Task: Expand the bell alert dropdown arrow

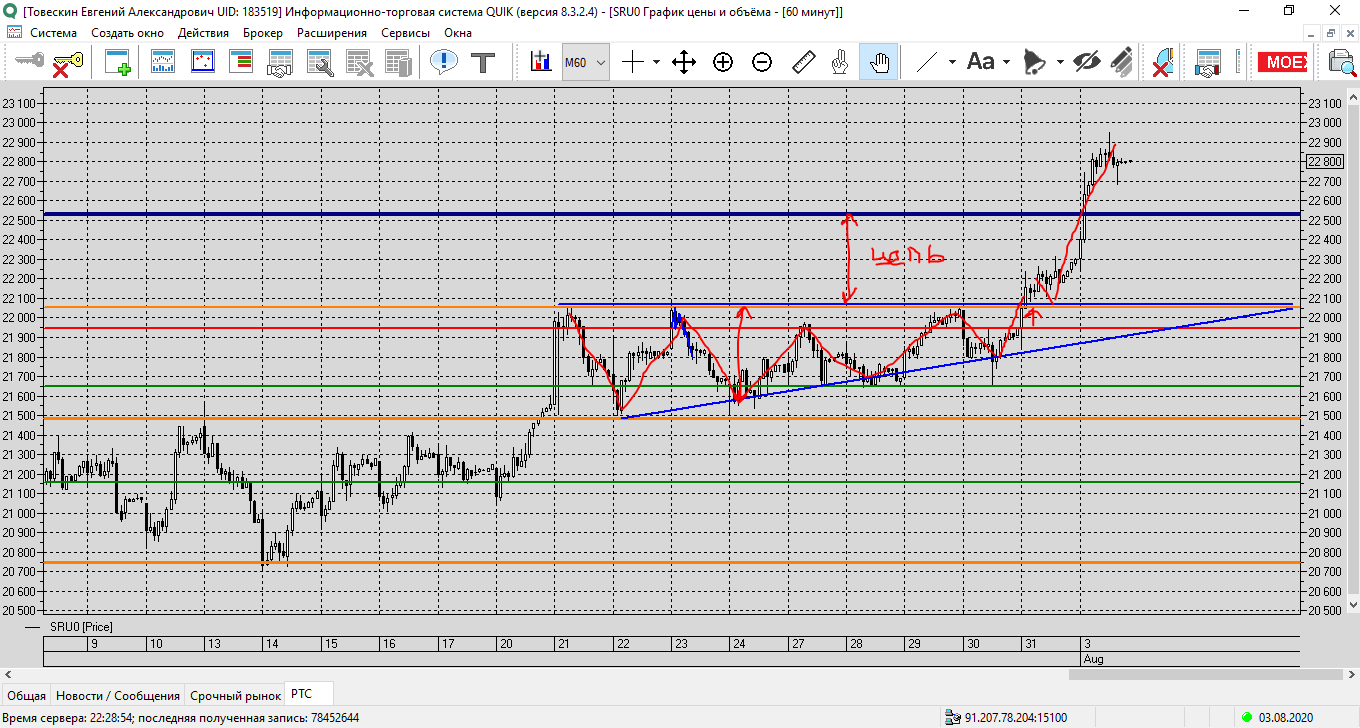Action: [1059, 62]
